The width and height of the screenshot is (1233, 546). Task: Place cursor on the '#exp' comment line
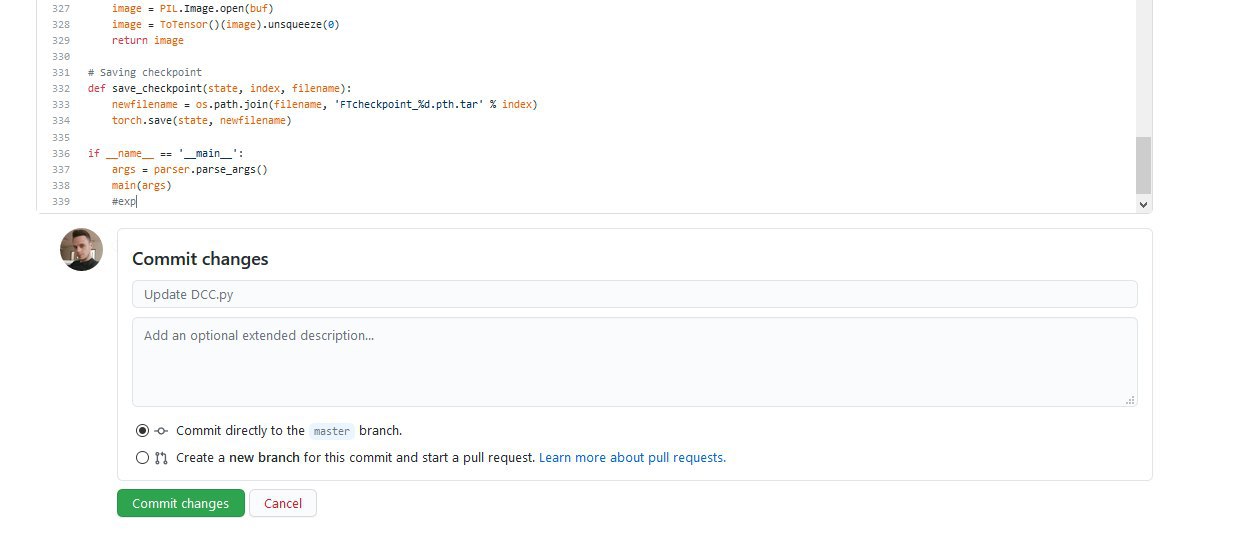tap(124, 202)
